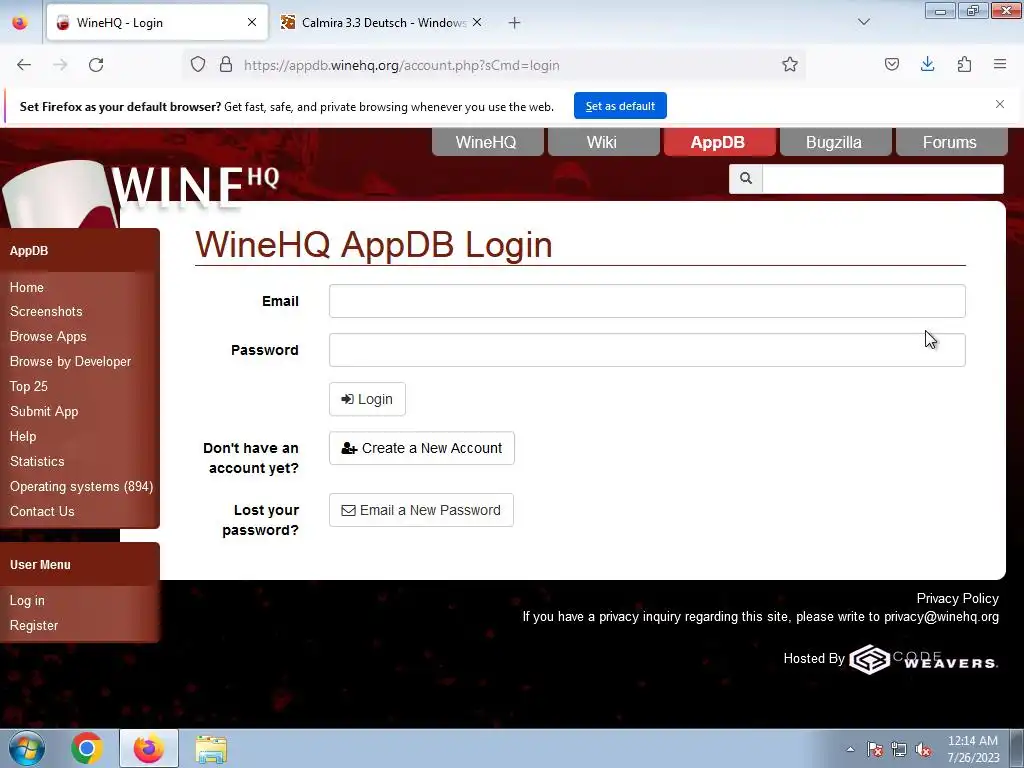The image size is (1024, 768).
Task: Click Set as default button
Action: point(620,106)
